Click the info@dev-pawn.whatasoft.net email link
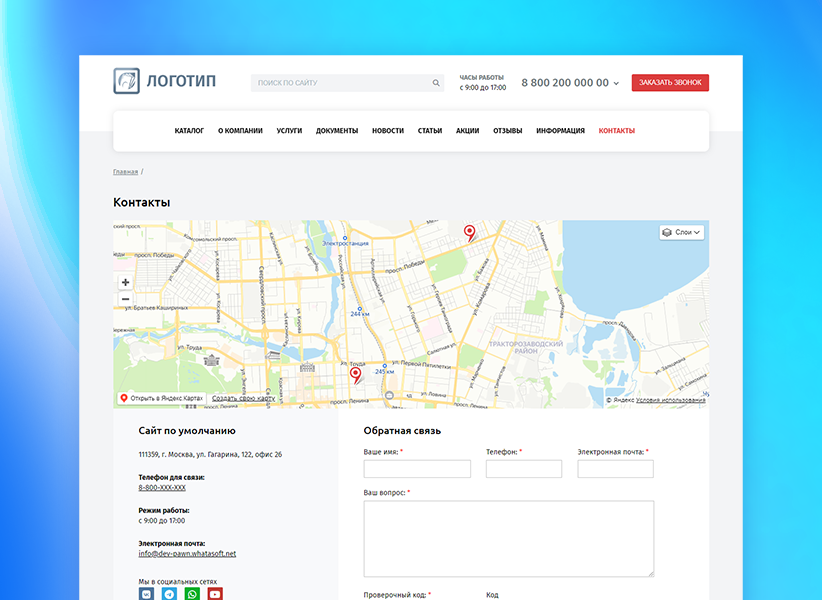The image size is (822, 600). 187,553
